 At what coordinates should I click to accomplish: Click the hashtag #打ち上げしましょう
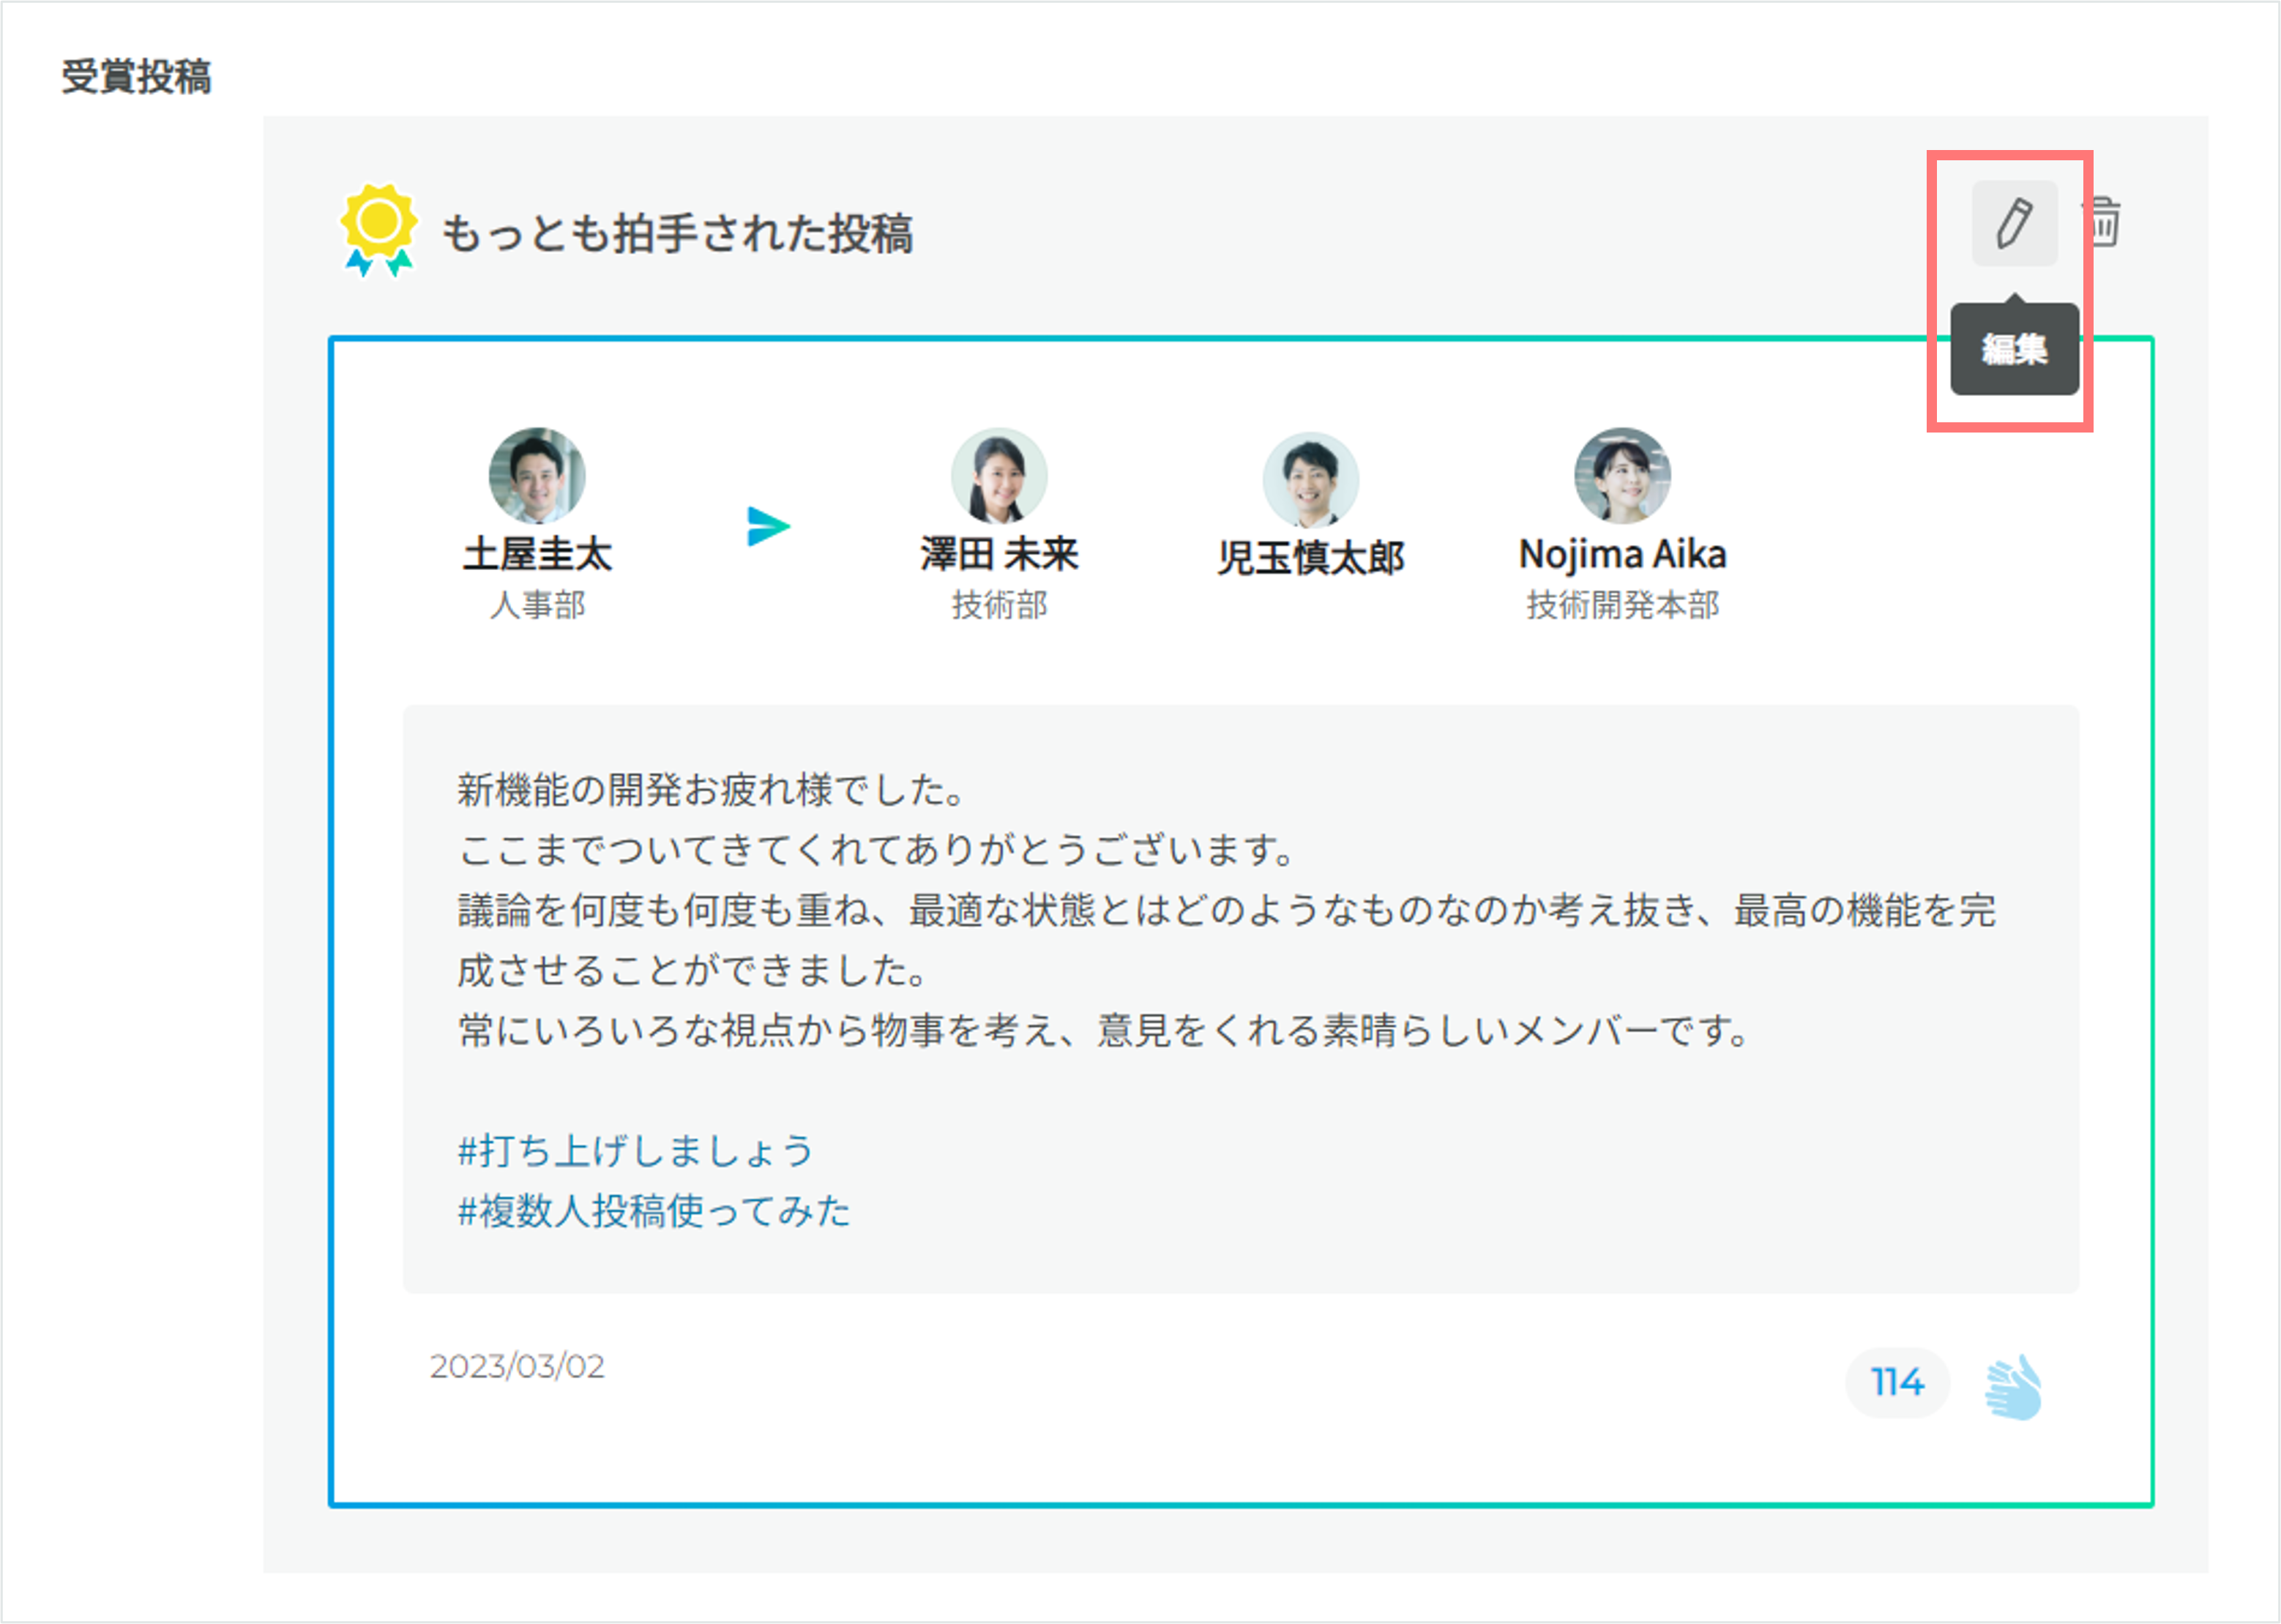pos(636,1150)
